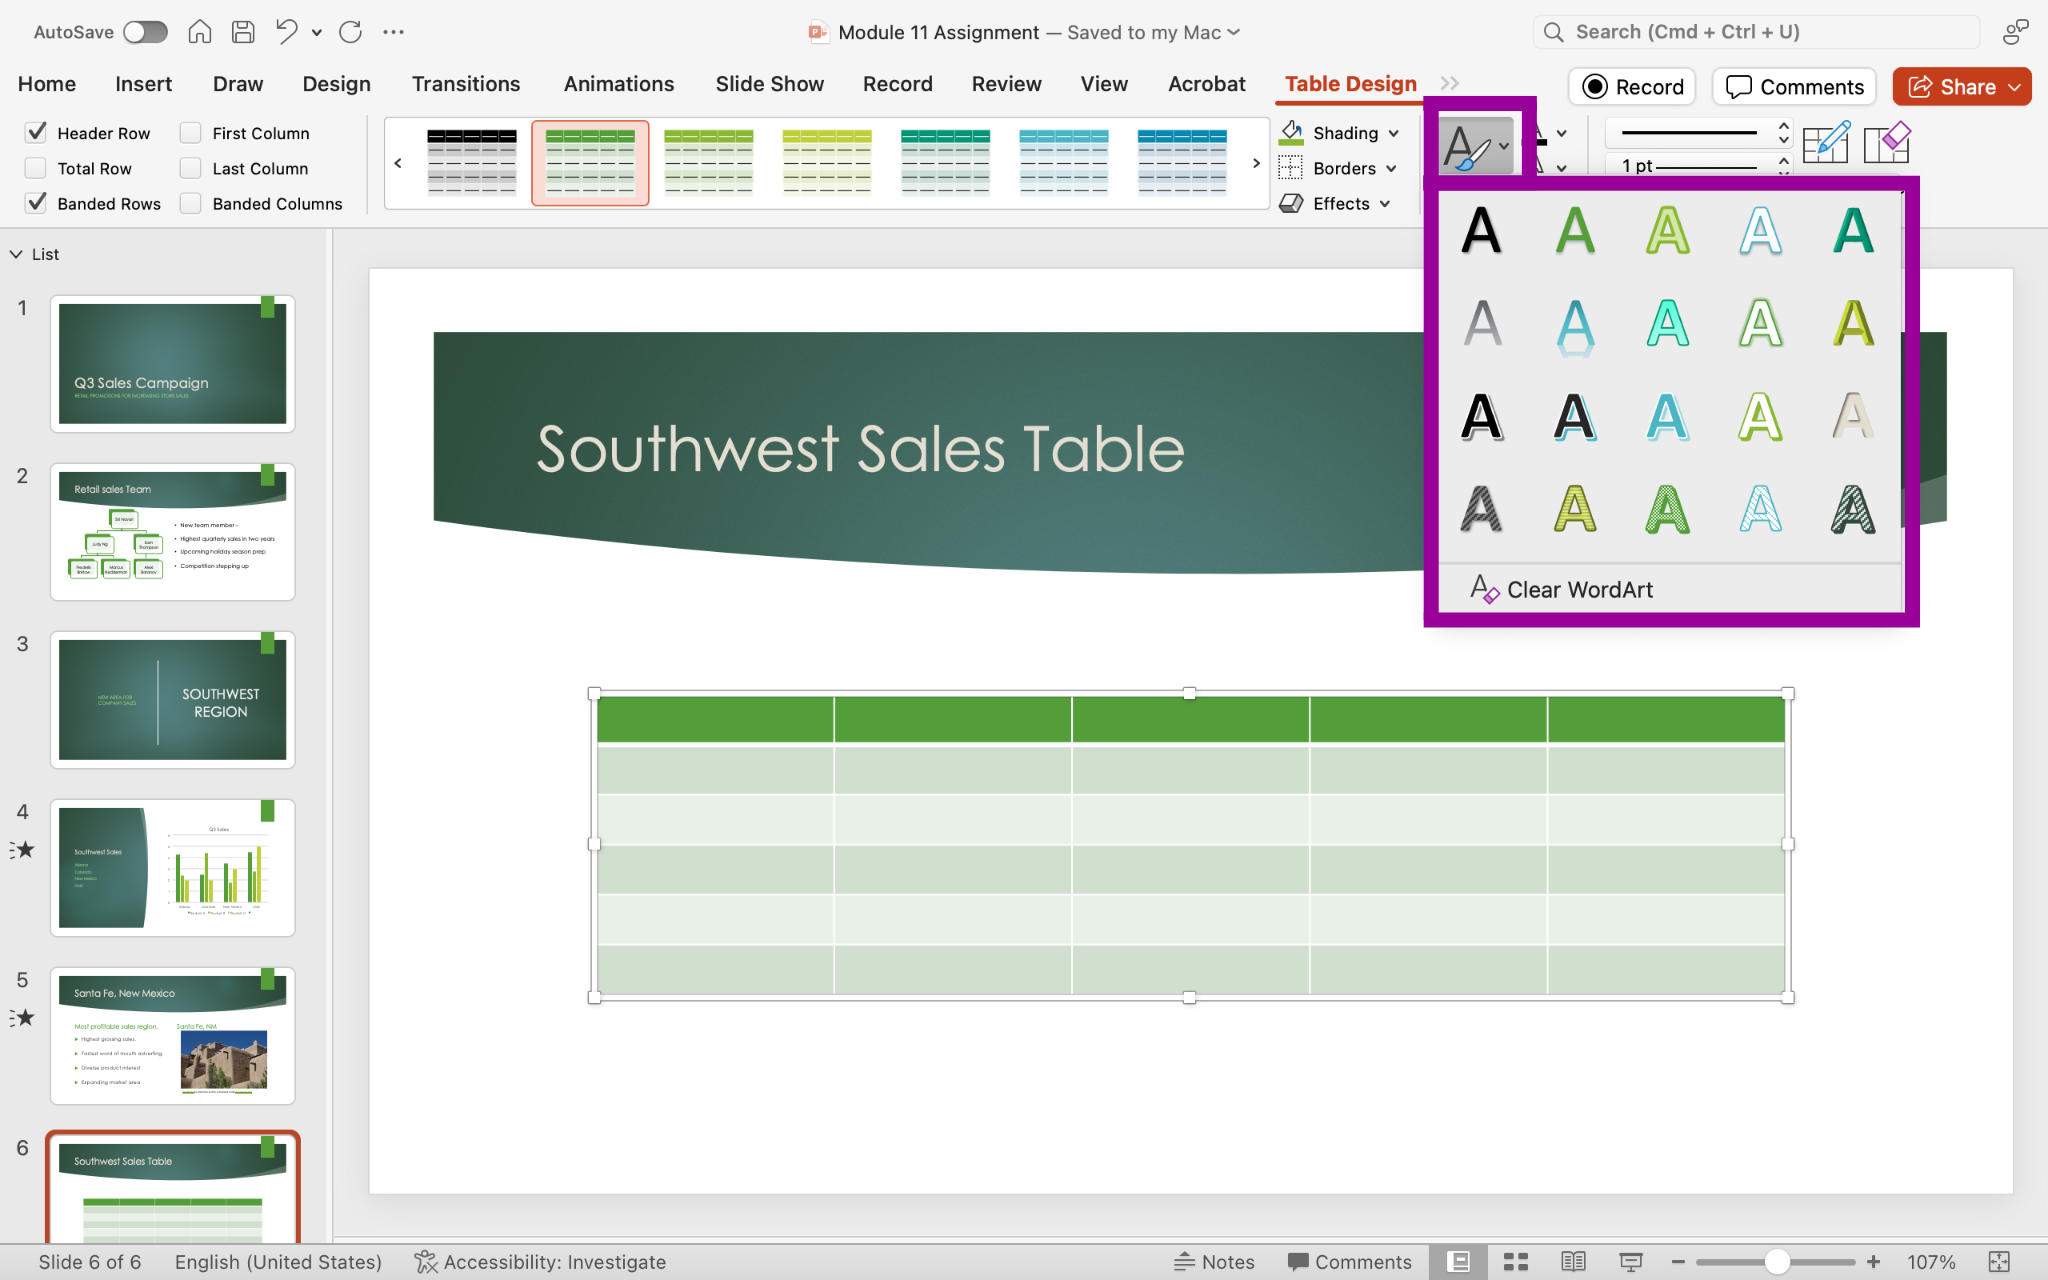Uncheck the Banded Rows option

pyautogui.click(x=37, y=203)
